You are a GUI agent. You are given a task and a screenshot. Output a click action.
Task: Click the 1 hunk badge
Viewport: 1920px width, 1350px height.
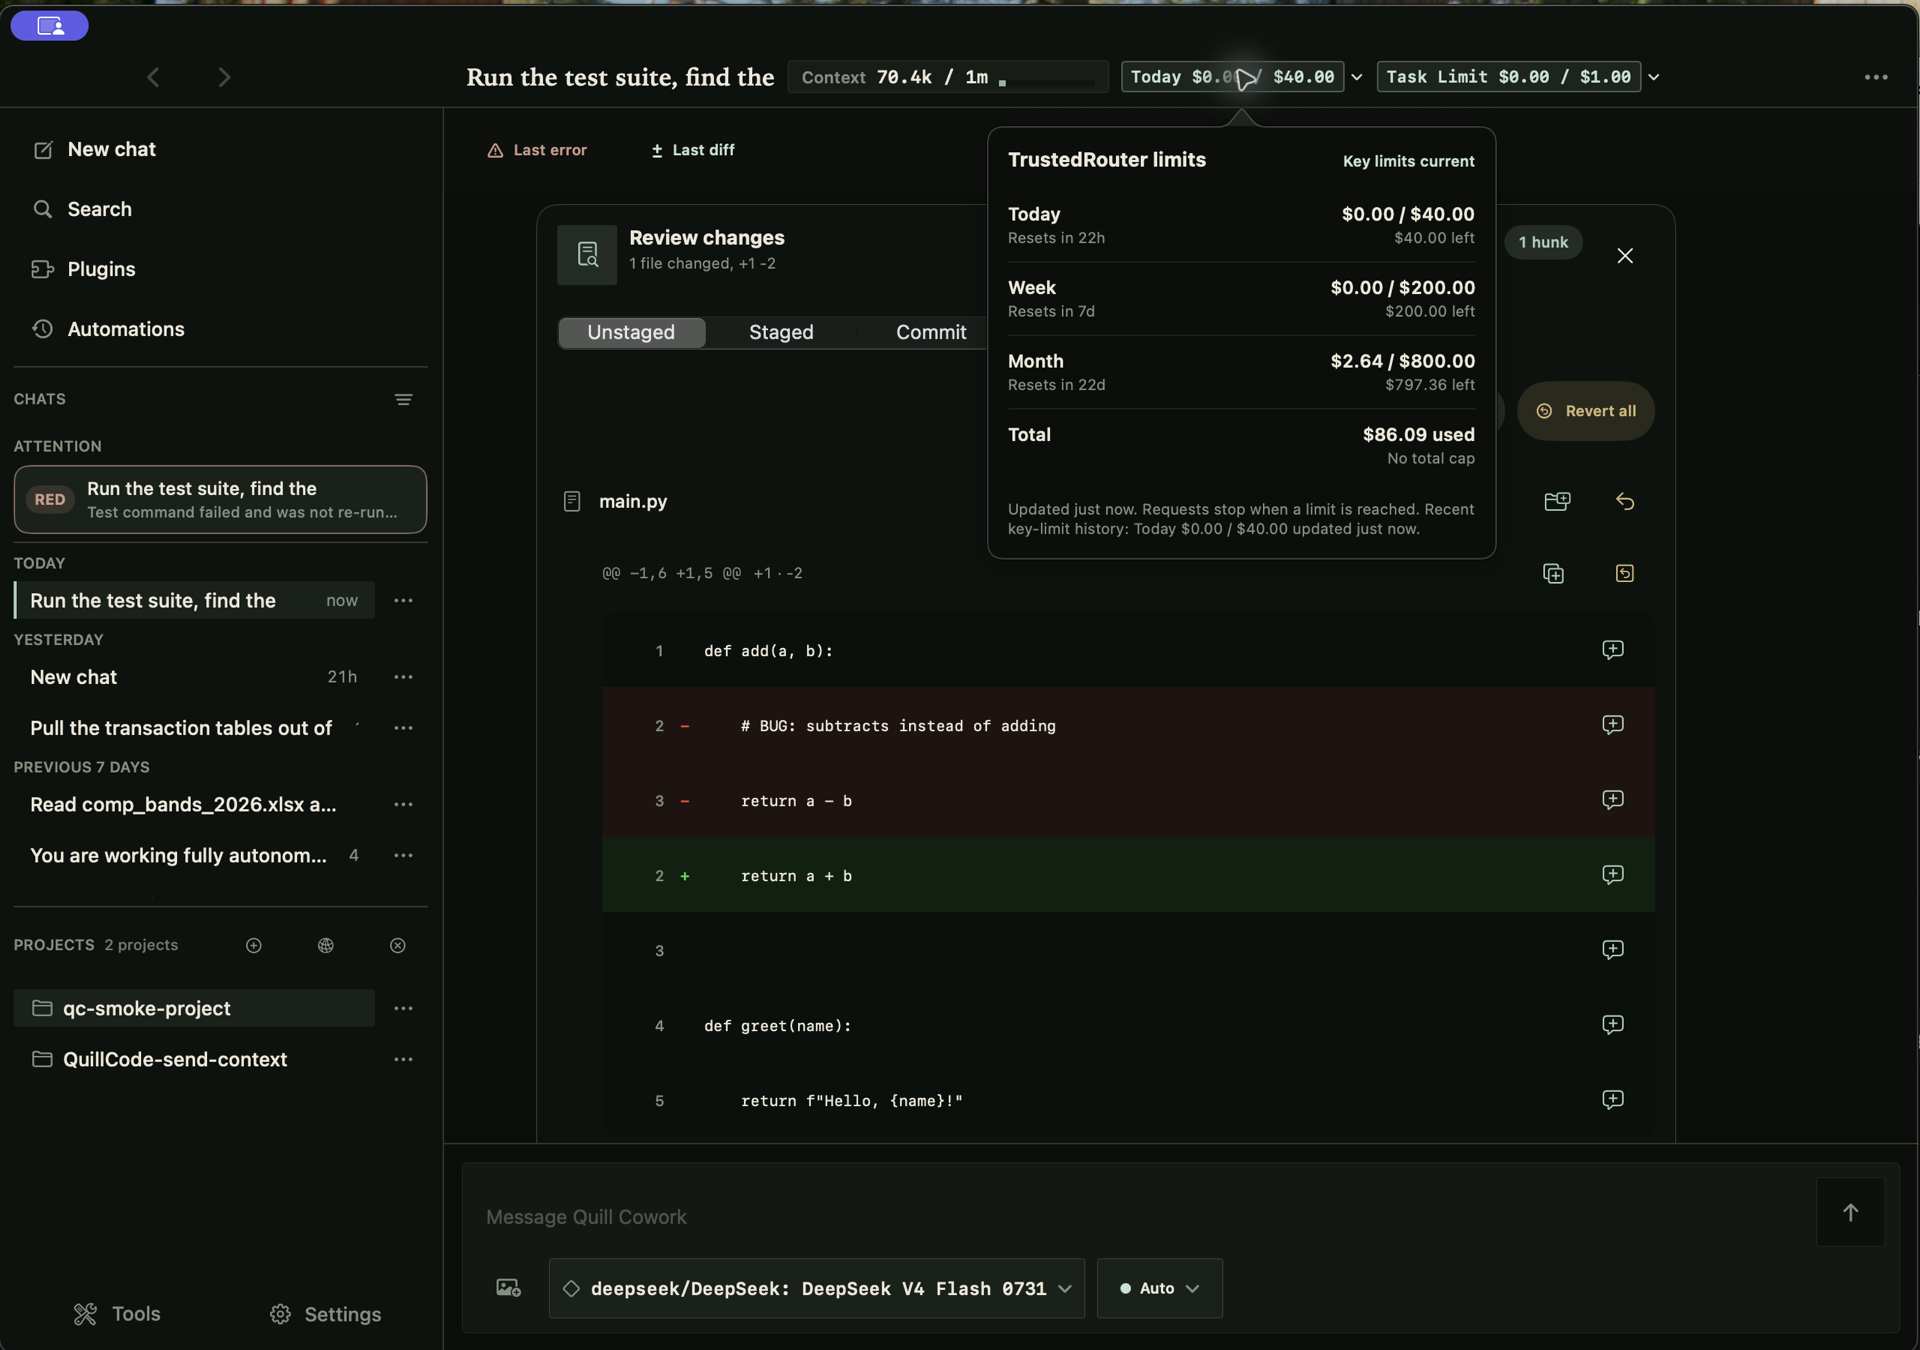(x=1543, y=242)
